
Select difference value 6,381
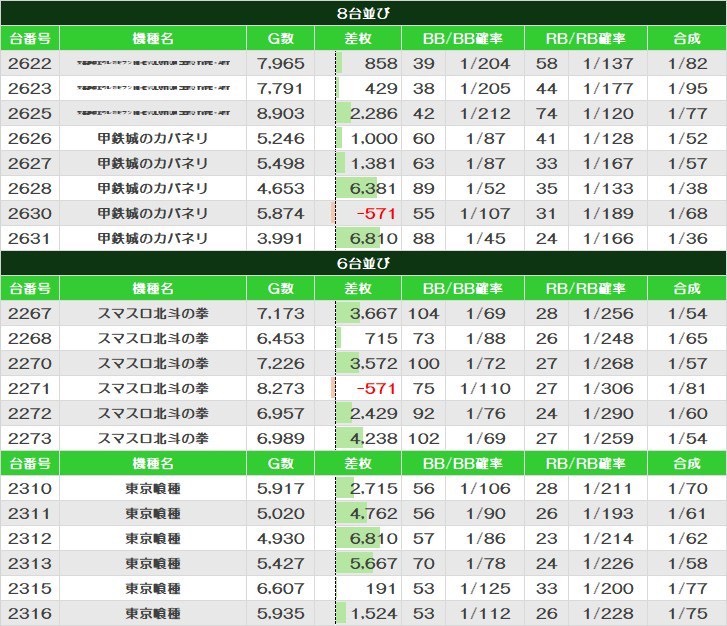pos(374,189)
